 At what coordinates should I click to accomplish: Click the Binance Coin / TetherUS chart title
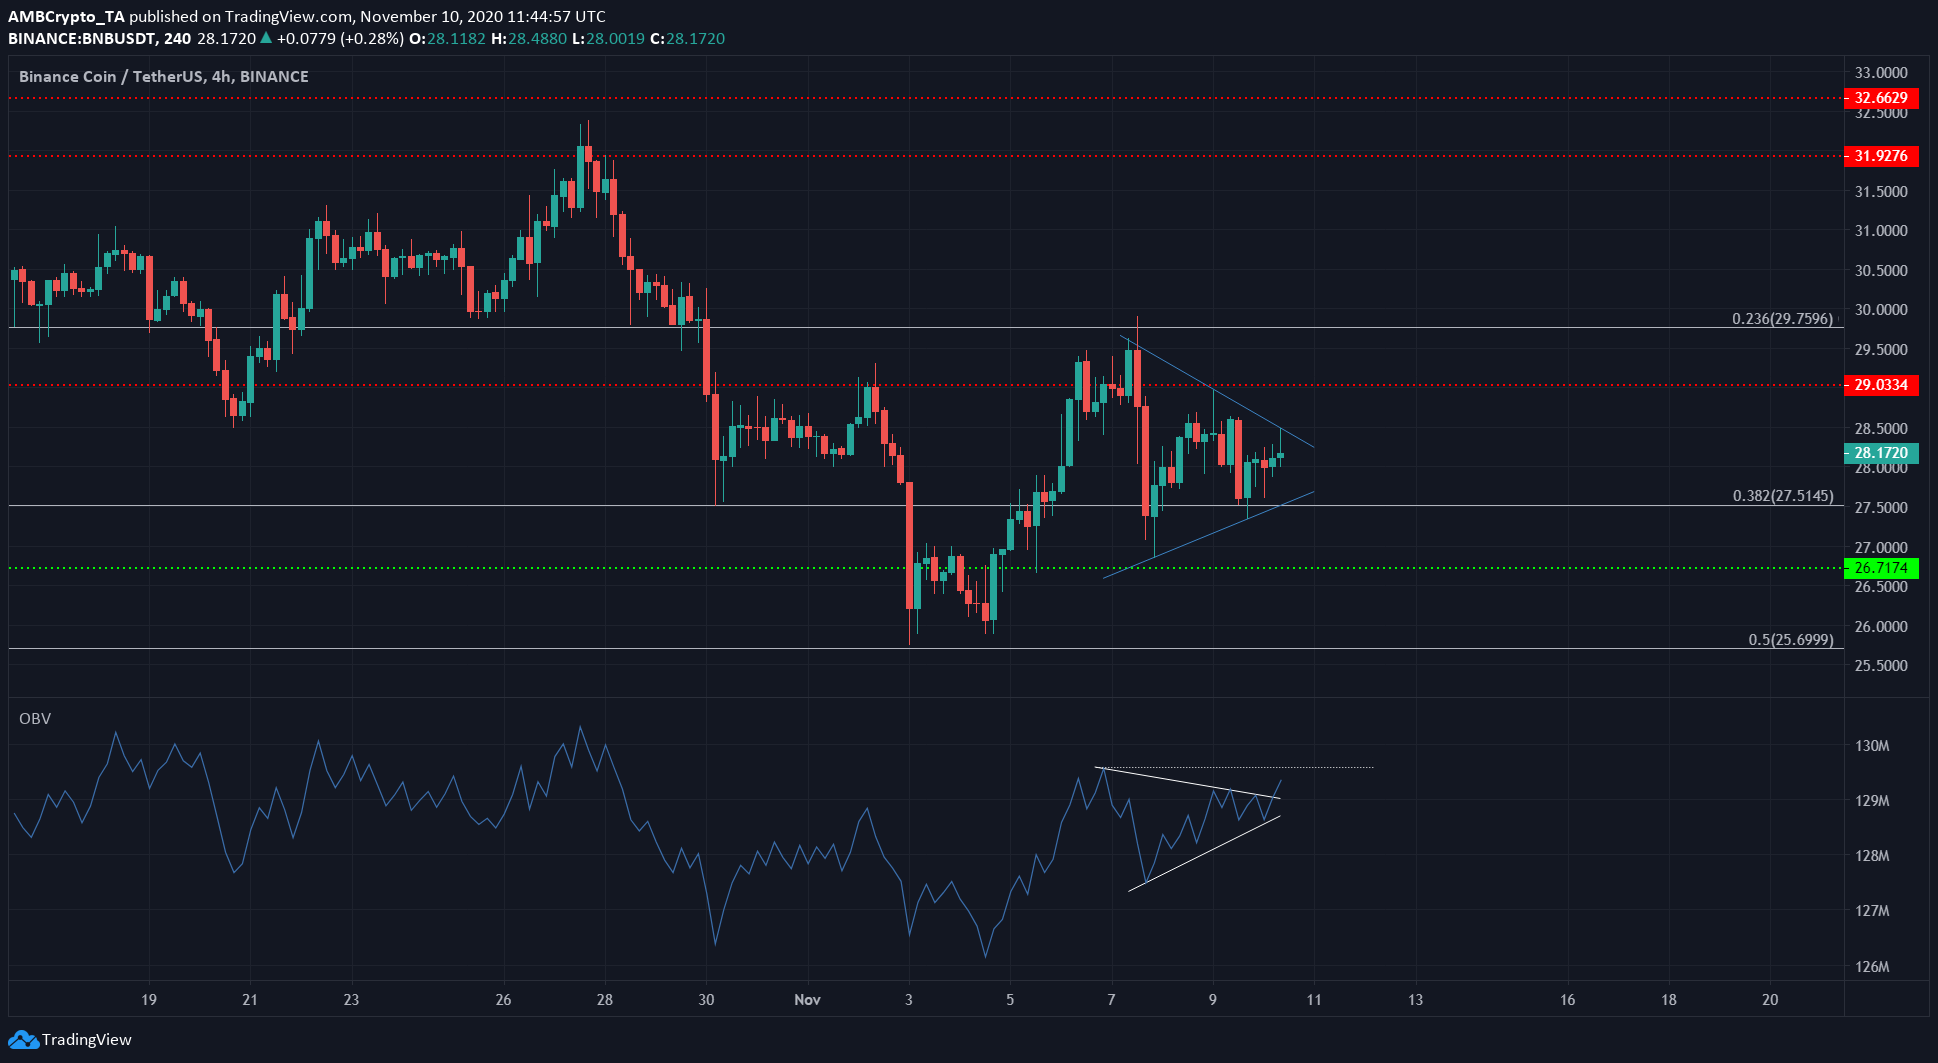point(164,77)
